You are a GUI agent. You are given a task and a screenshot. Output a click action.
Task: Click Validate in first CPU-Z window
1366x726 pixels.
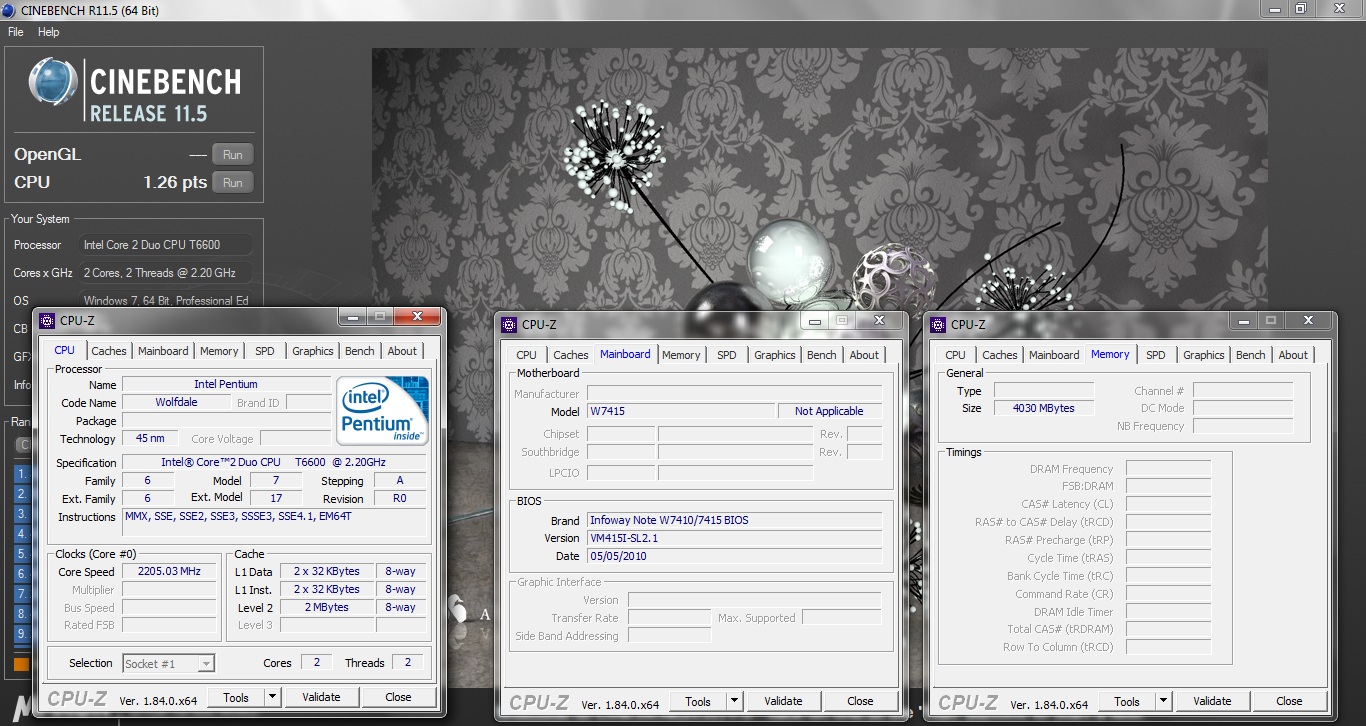(321, 697)
